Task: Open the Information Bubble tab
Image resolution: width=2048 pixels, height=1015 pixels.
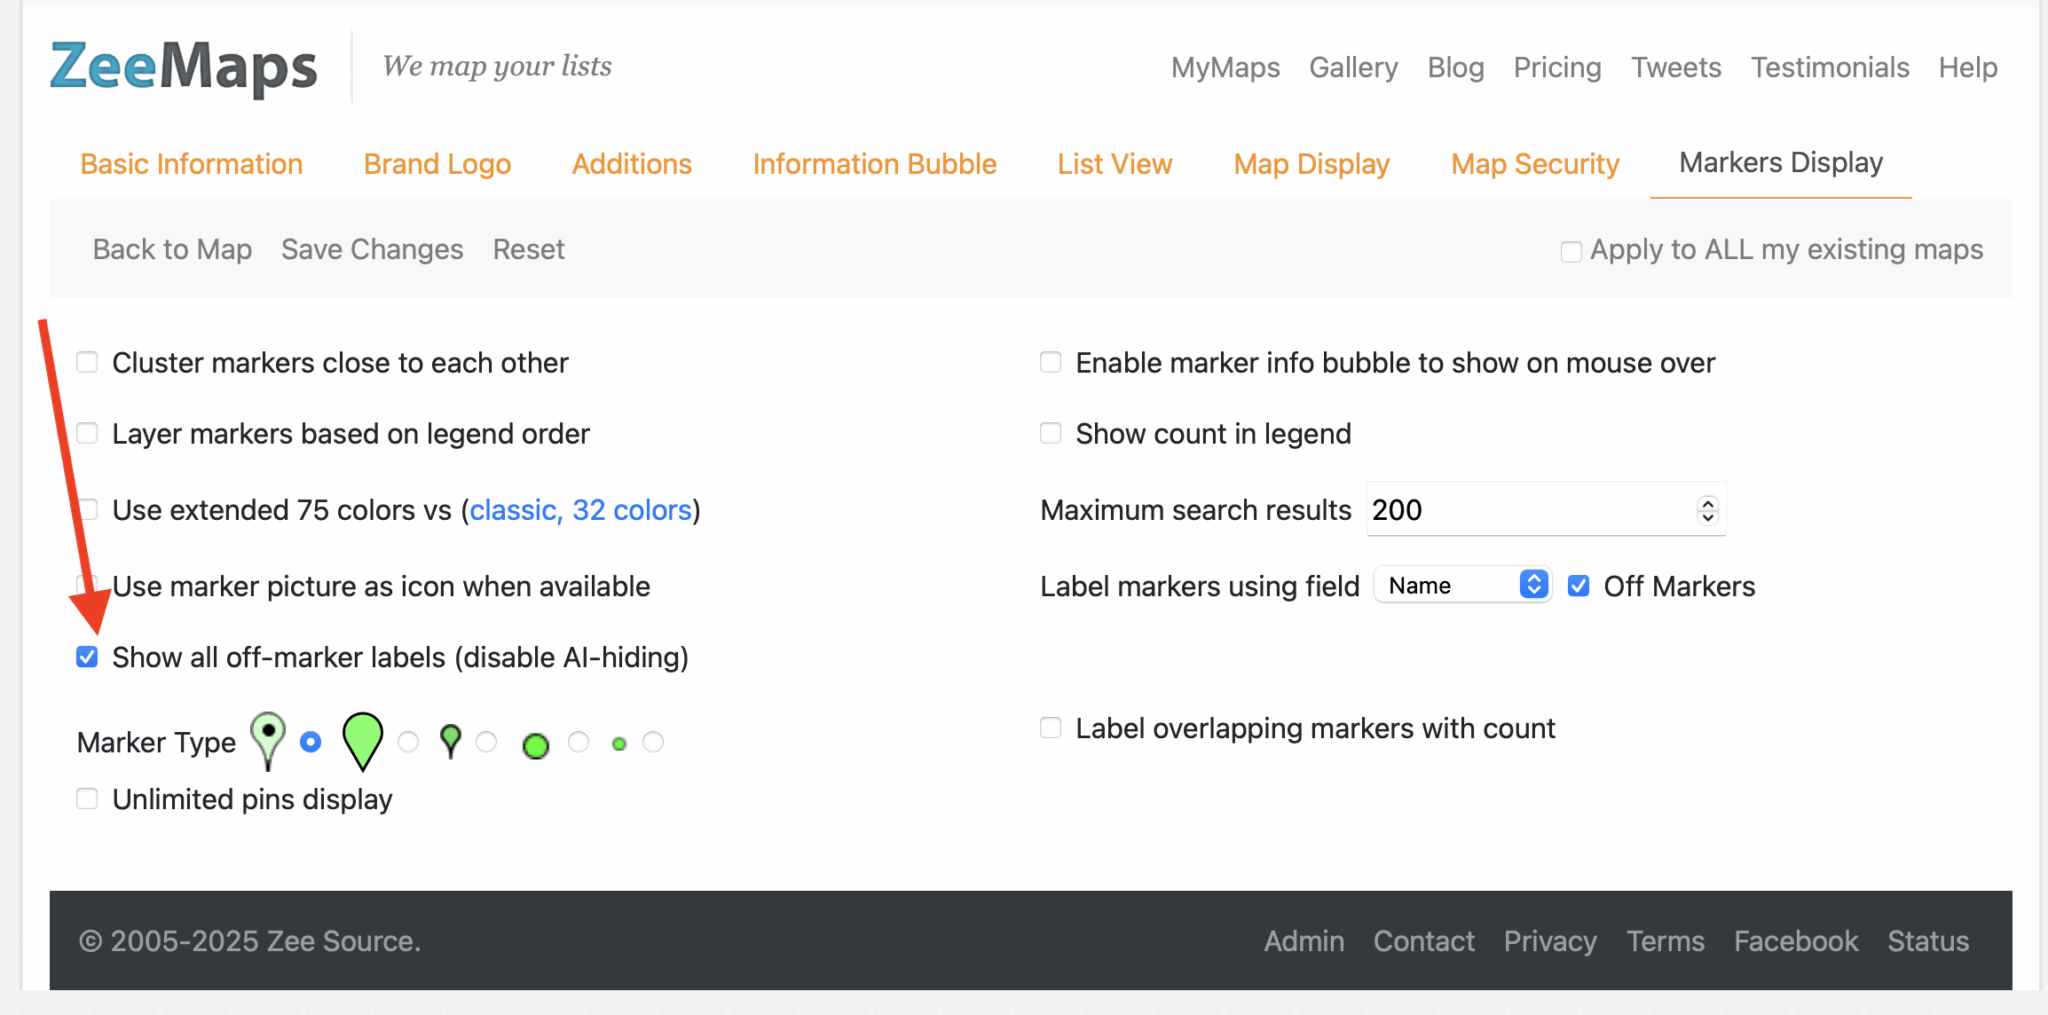Action: click(x=874, y=164)
